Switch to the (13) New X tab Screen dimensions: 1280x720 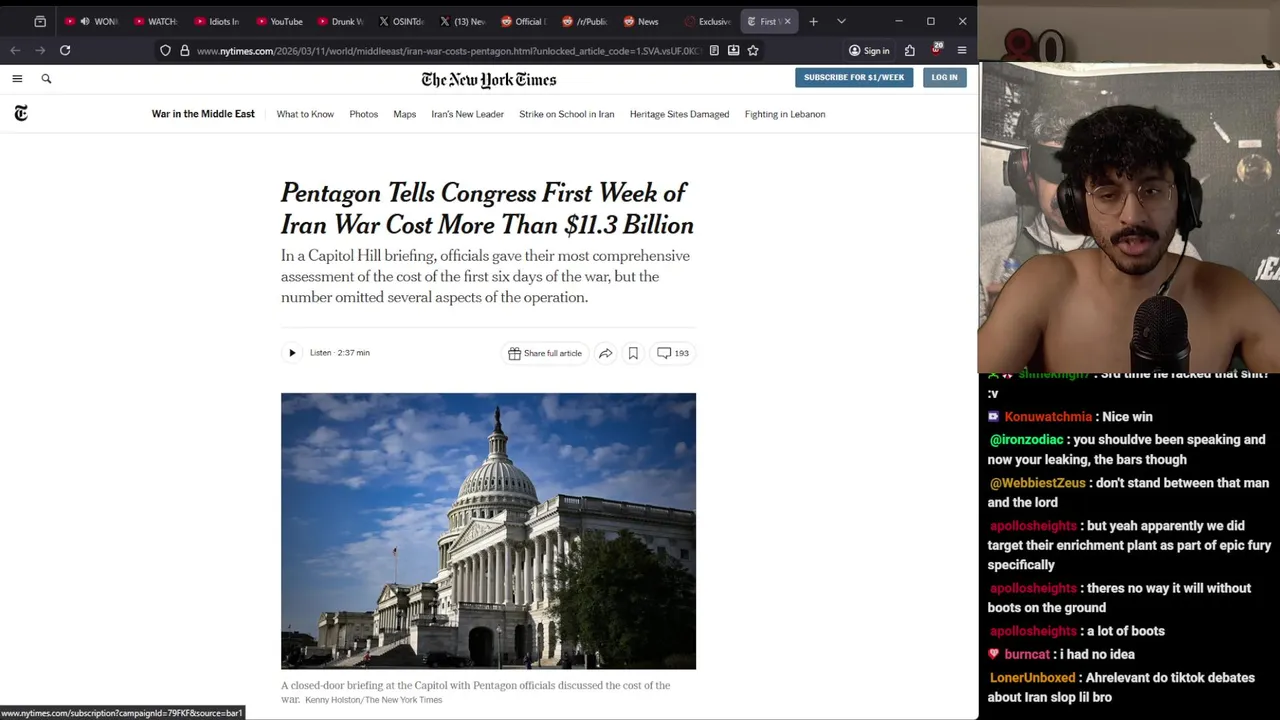[x=462, y=21]
